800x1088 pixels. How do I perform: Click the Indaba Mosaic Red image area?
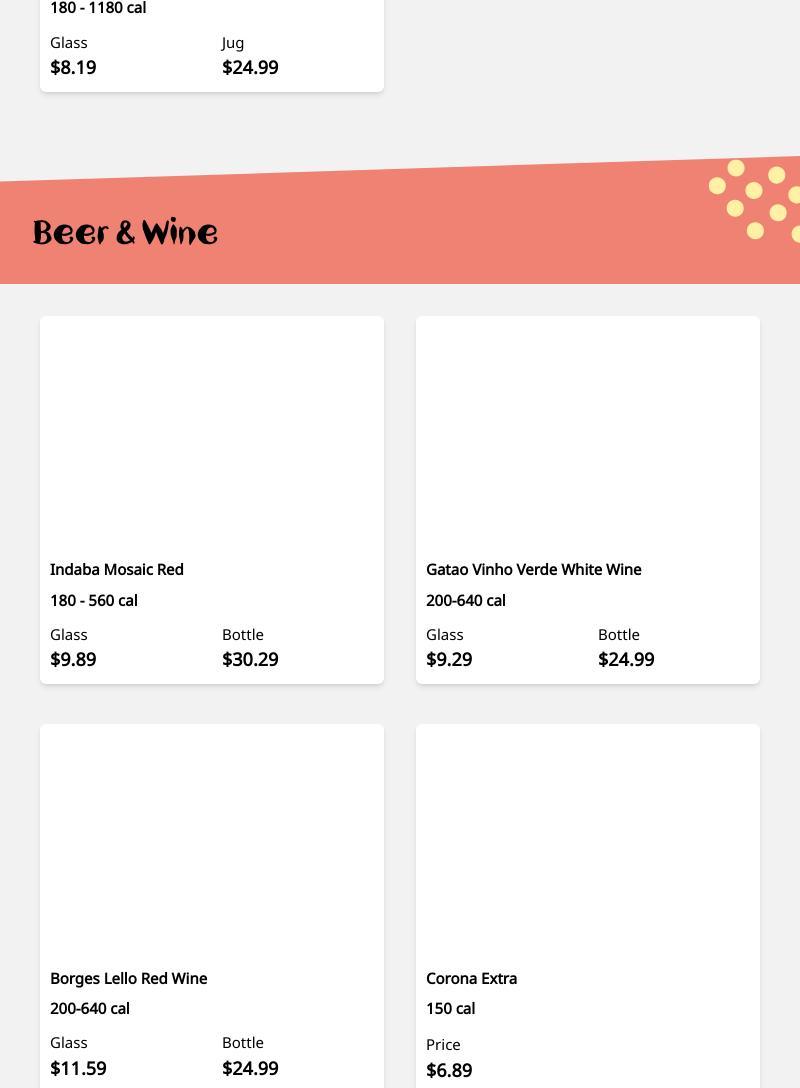212,433
